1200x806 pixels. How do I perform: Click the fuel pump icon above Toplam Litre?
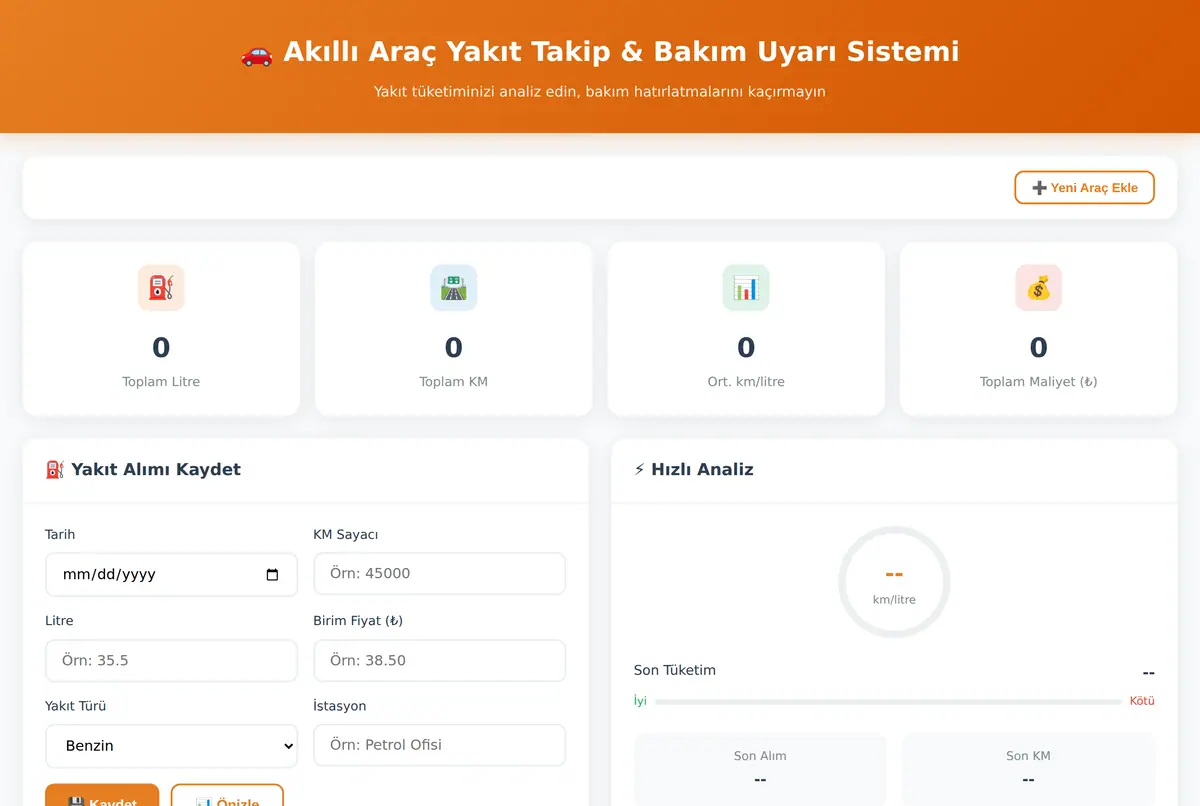[161, 288]
